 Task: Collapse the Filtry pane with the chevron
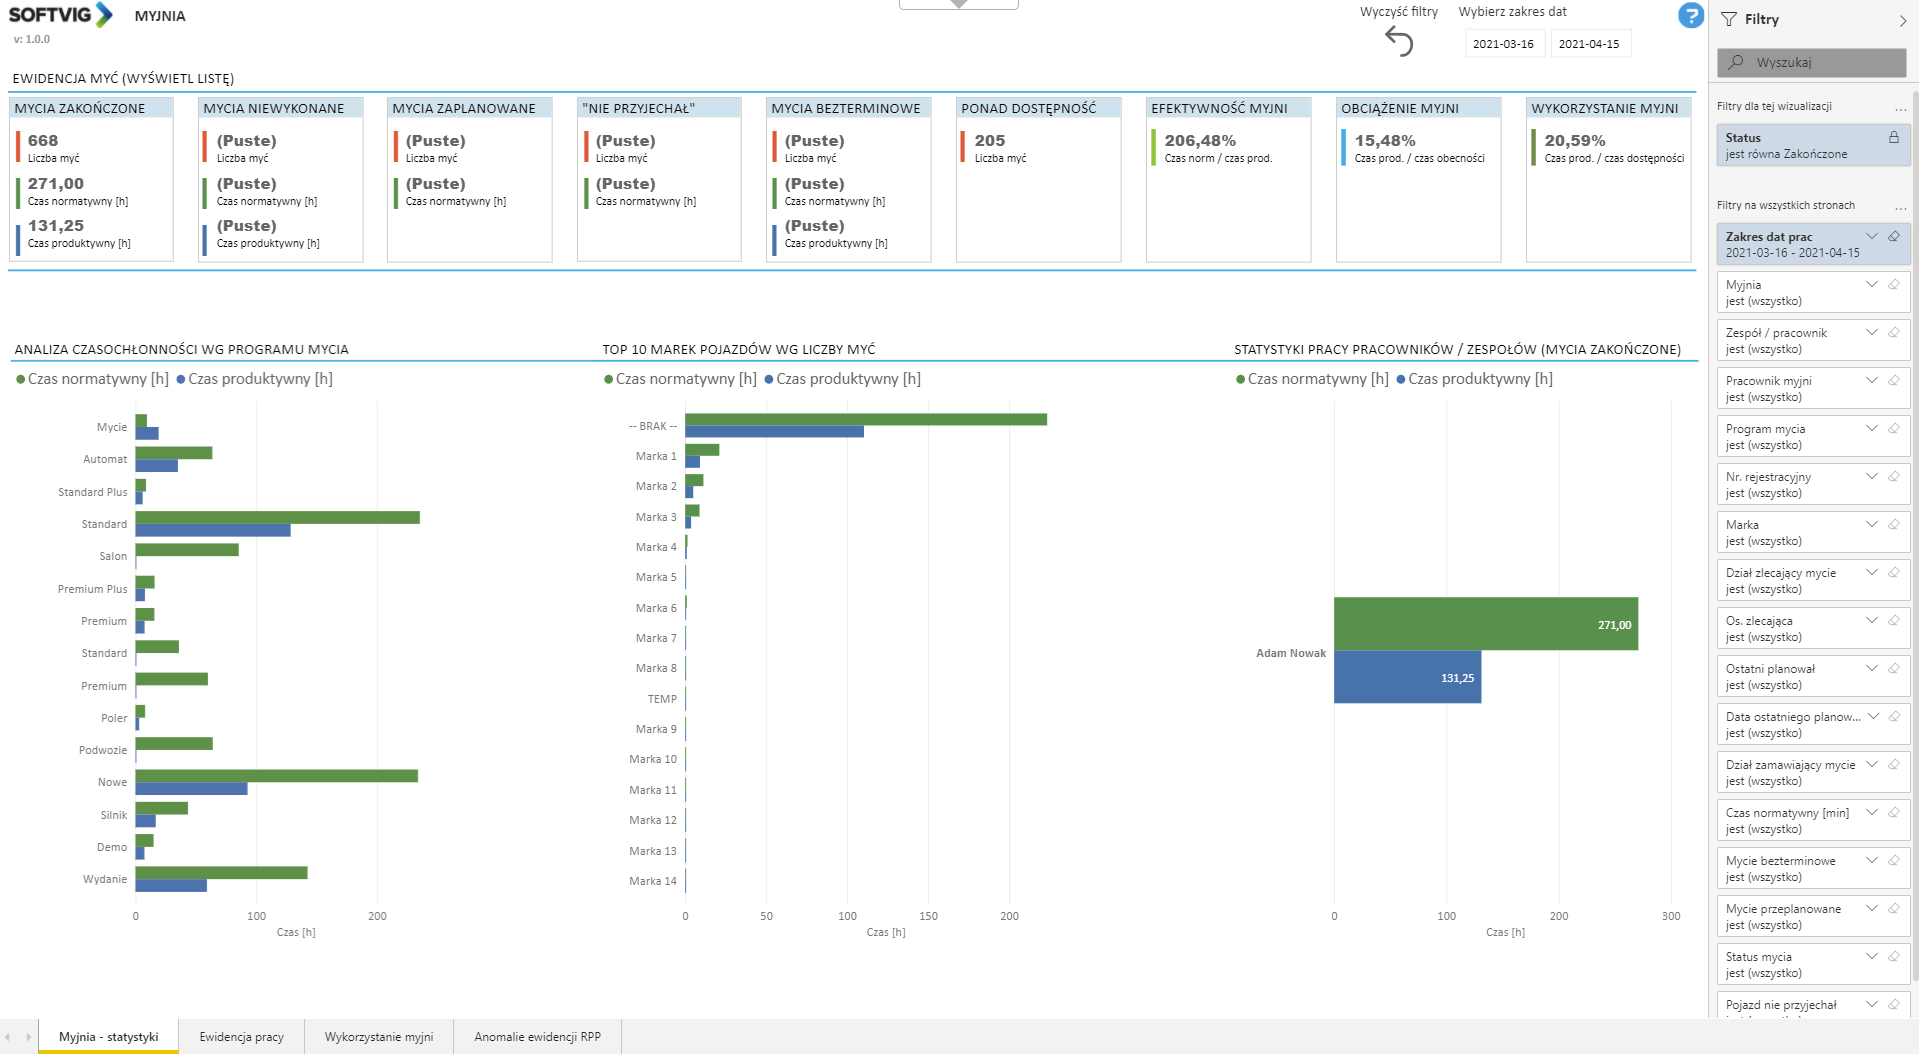pyautogui.click(x=1902, y=20)
